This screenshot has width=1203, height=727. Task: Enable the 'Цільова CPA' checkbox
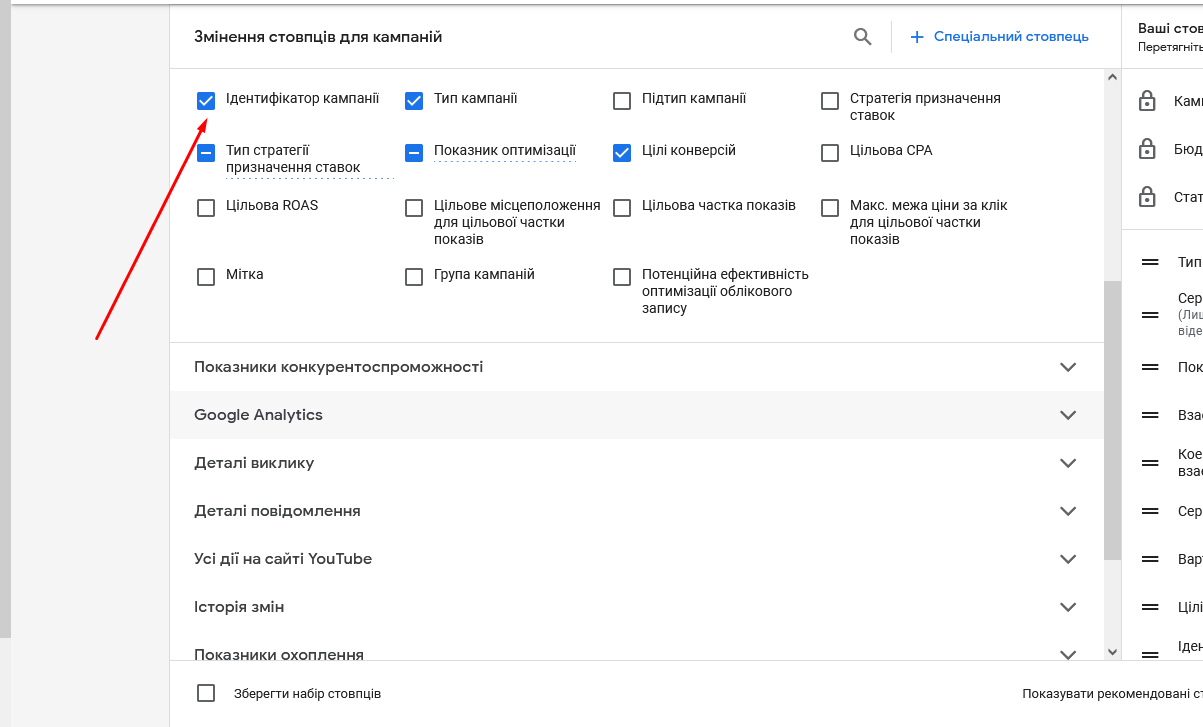(829, 152)
